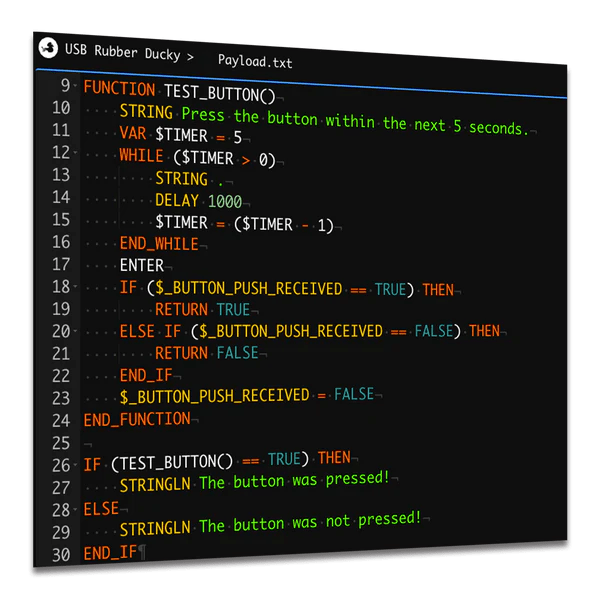This screenshot has width=600, height=600.
Task: Click the 1000 delay value
Action: pos(225,202)
